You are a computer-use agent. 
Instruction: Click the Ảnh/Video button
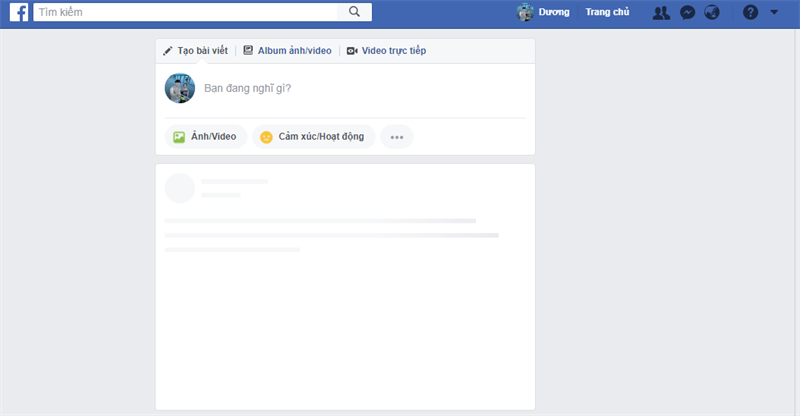pyautogui.click(x=206, y=137)
